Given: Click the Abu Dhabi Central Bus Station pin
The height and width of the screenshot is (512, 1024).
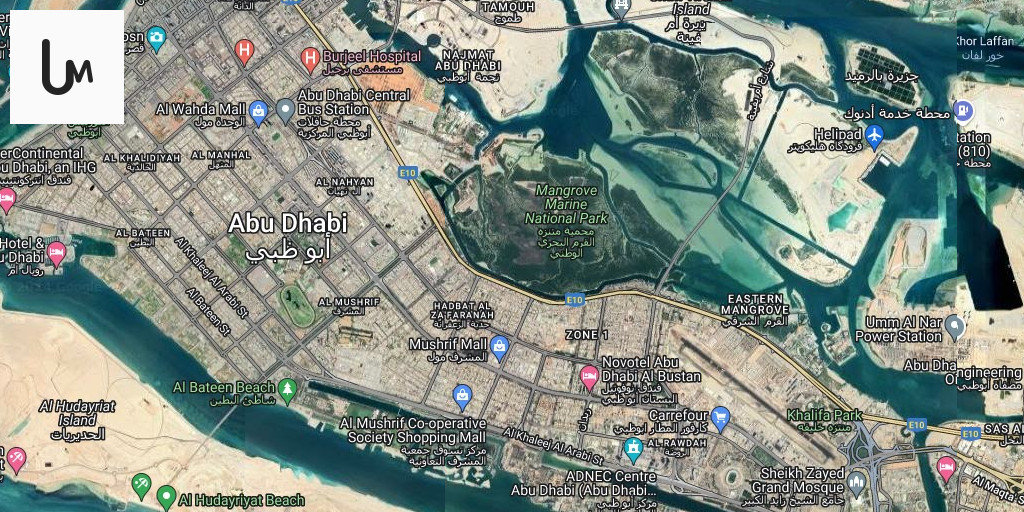Looking at the screenshot, I should (x=285, y=111).
